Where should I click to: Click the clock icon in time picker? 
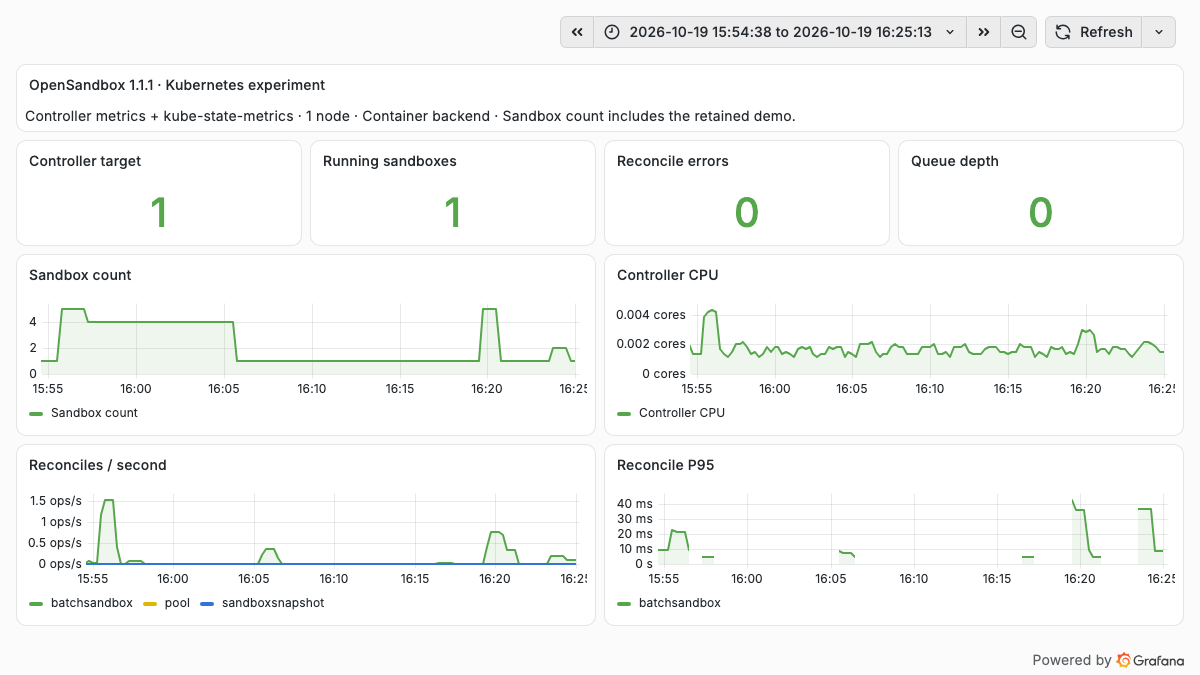pyautogui.click(x=613, y=32)
